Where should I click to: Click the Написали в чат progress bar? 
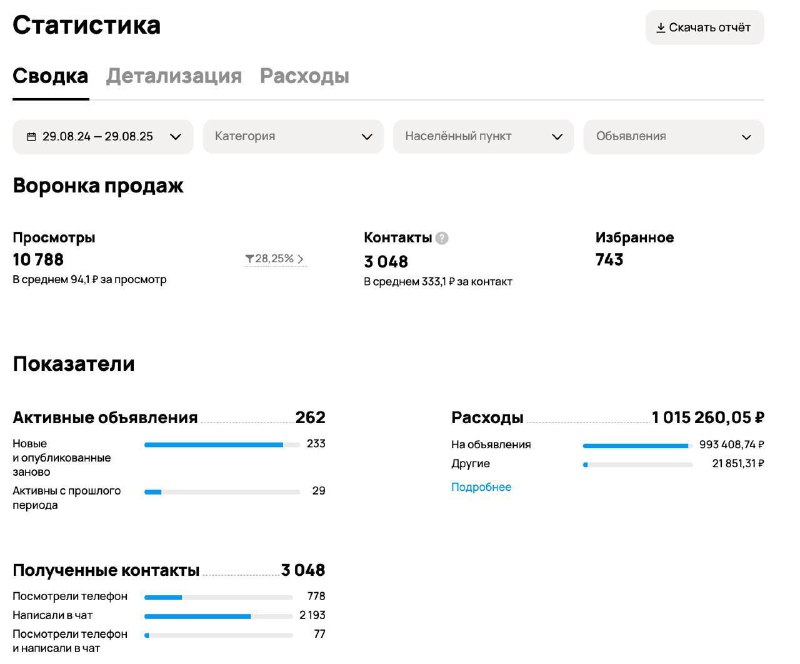click(218, 617)
